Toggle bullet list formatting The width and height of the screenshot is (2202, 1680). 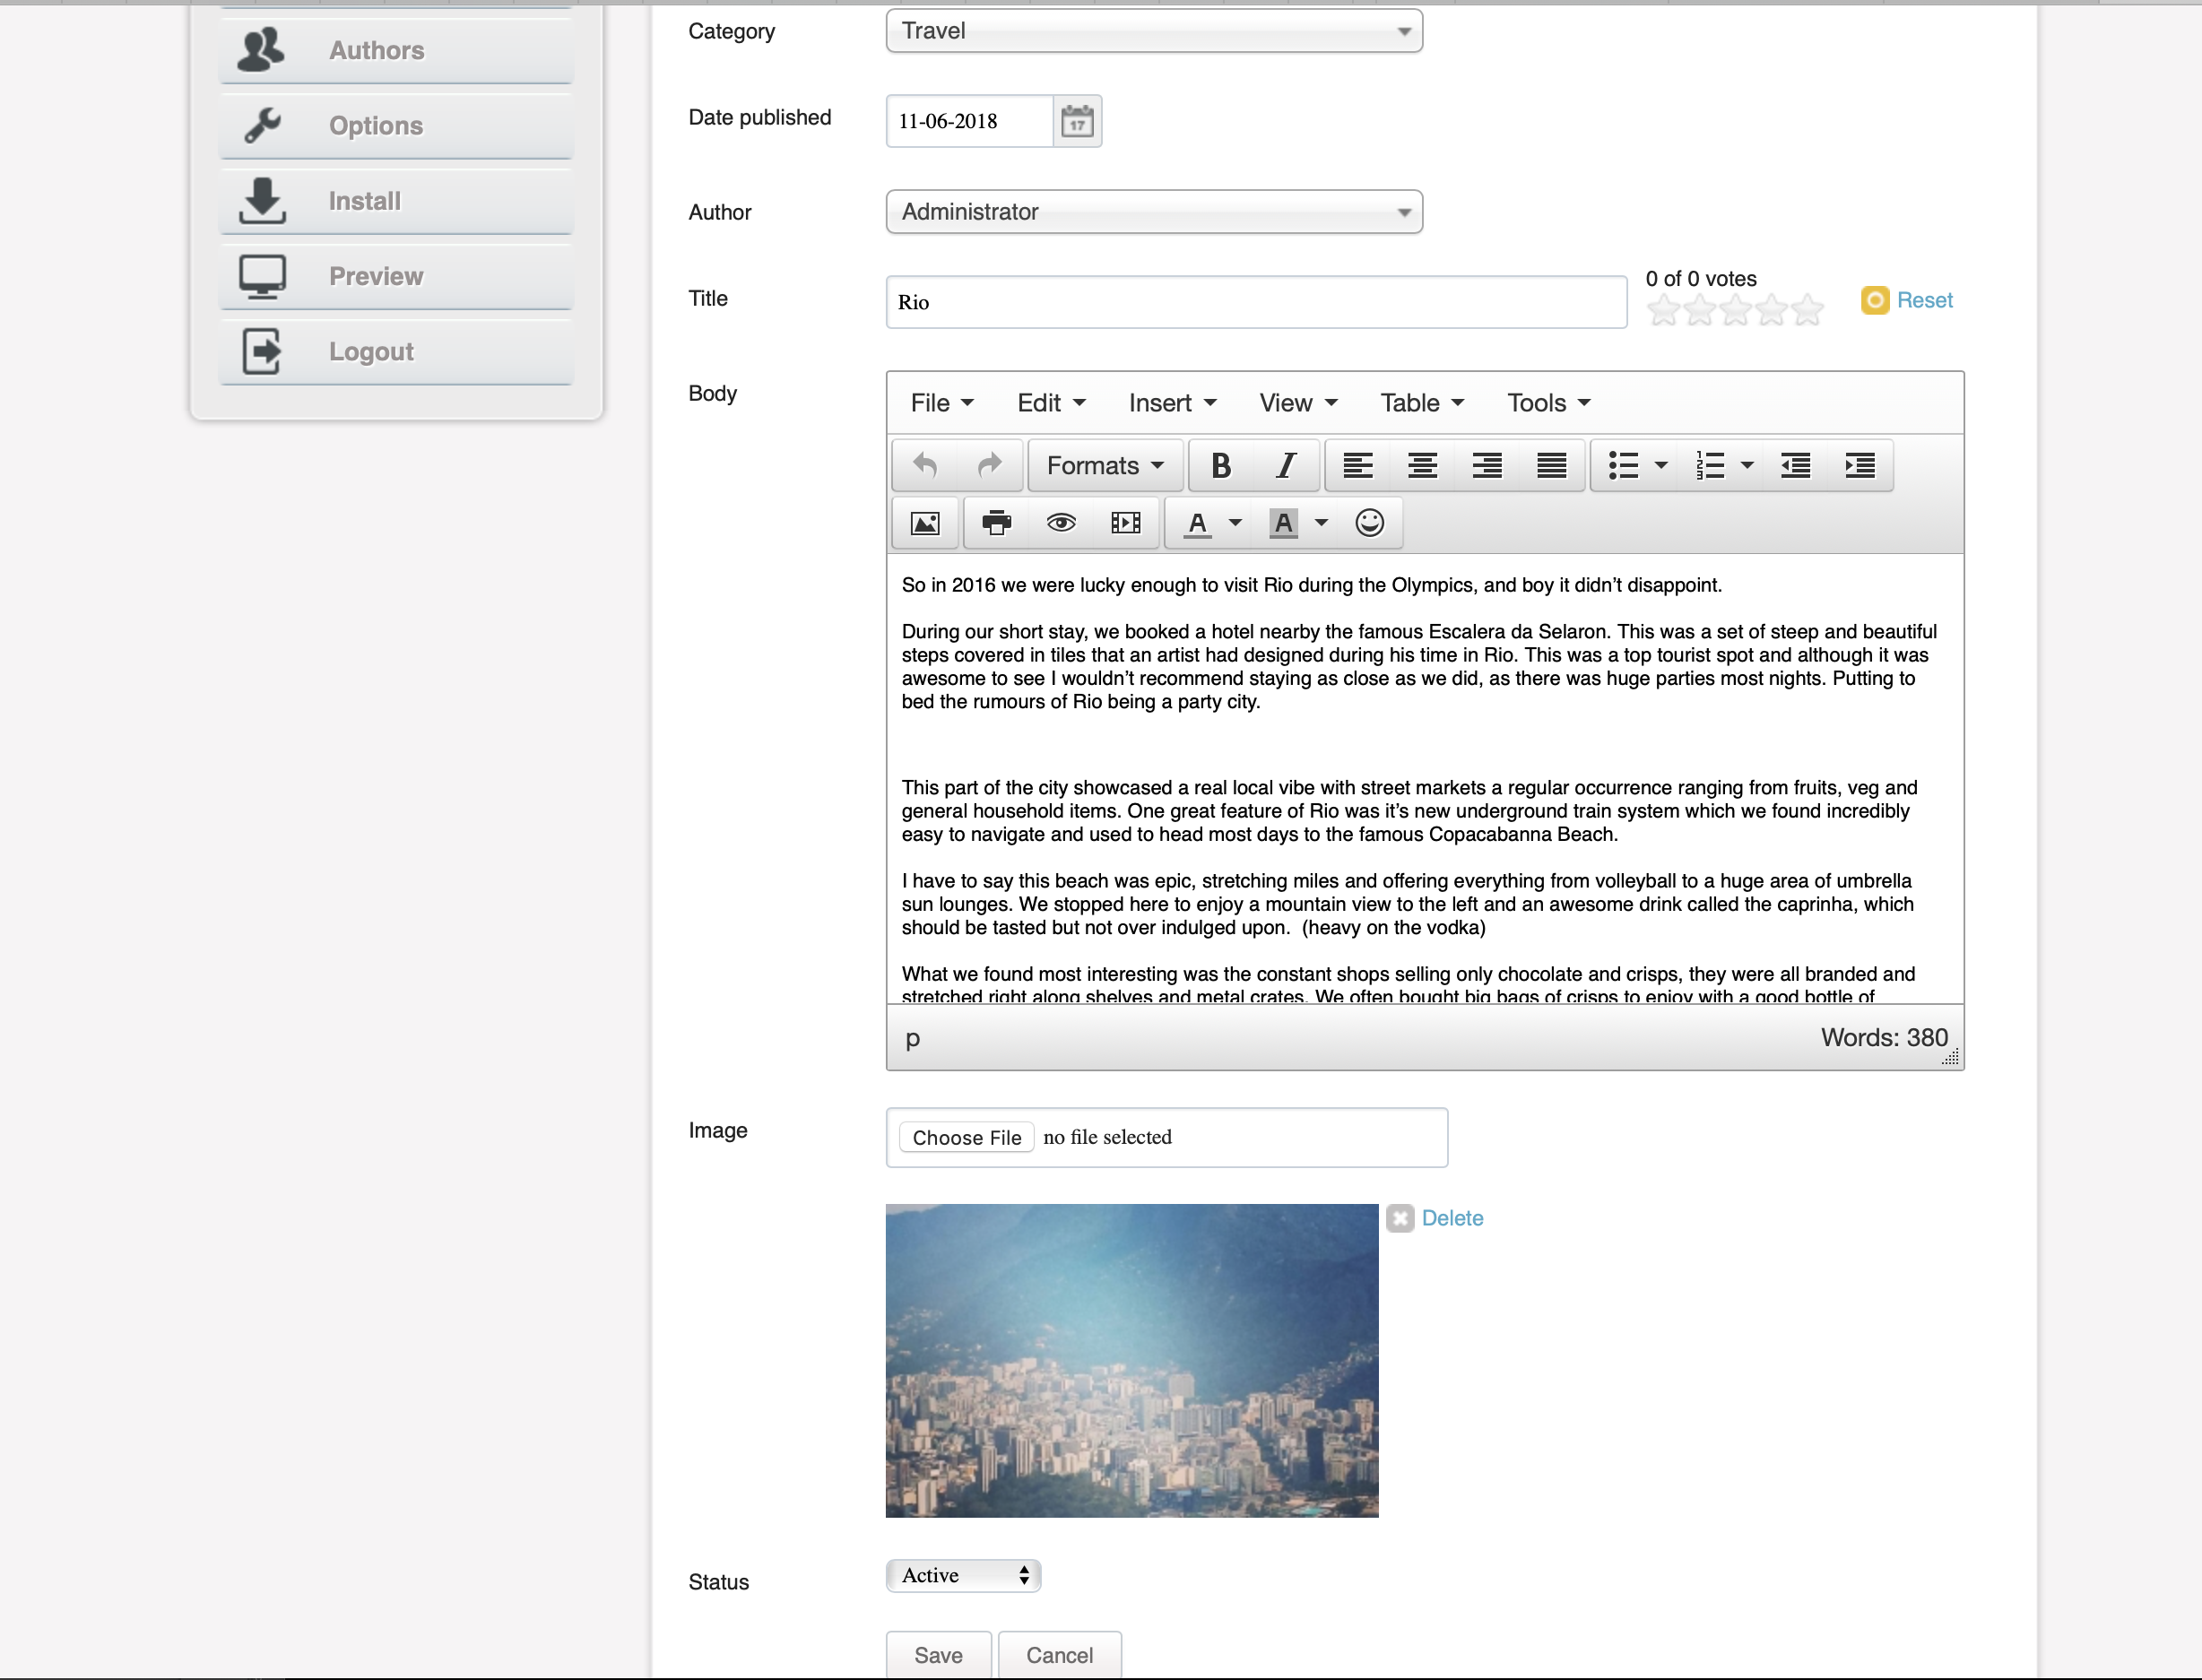point(1623,466)
